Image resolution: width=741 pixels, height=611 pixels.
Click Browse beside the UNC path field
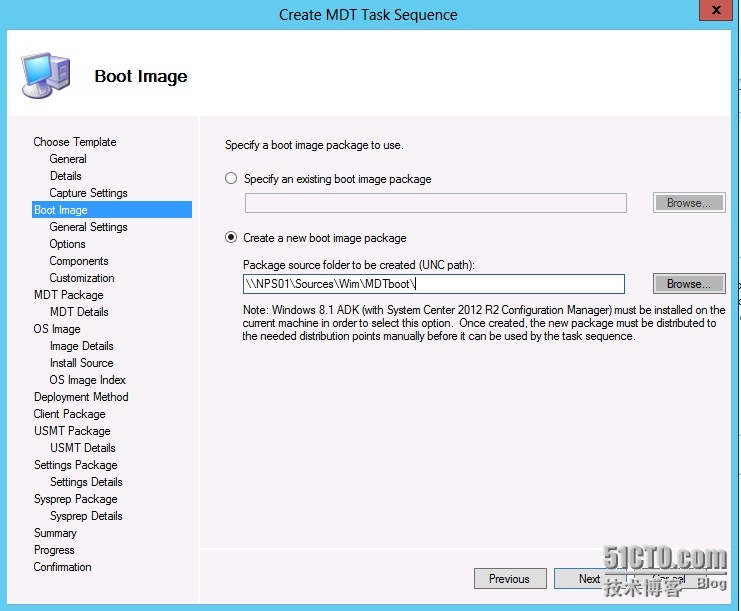coord(689,284)
